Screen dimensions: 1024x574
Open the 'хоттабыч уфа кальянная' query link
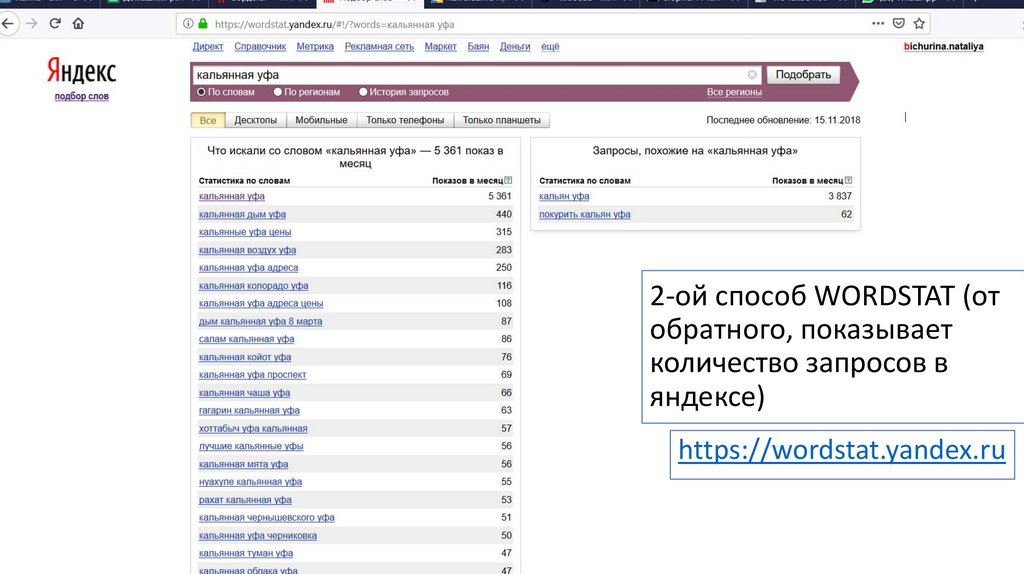pos(253,428)
